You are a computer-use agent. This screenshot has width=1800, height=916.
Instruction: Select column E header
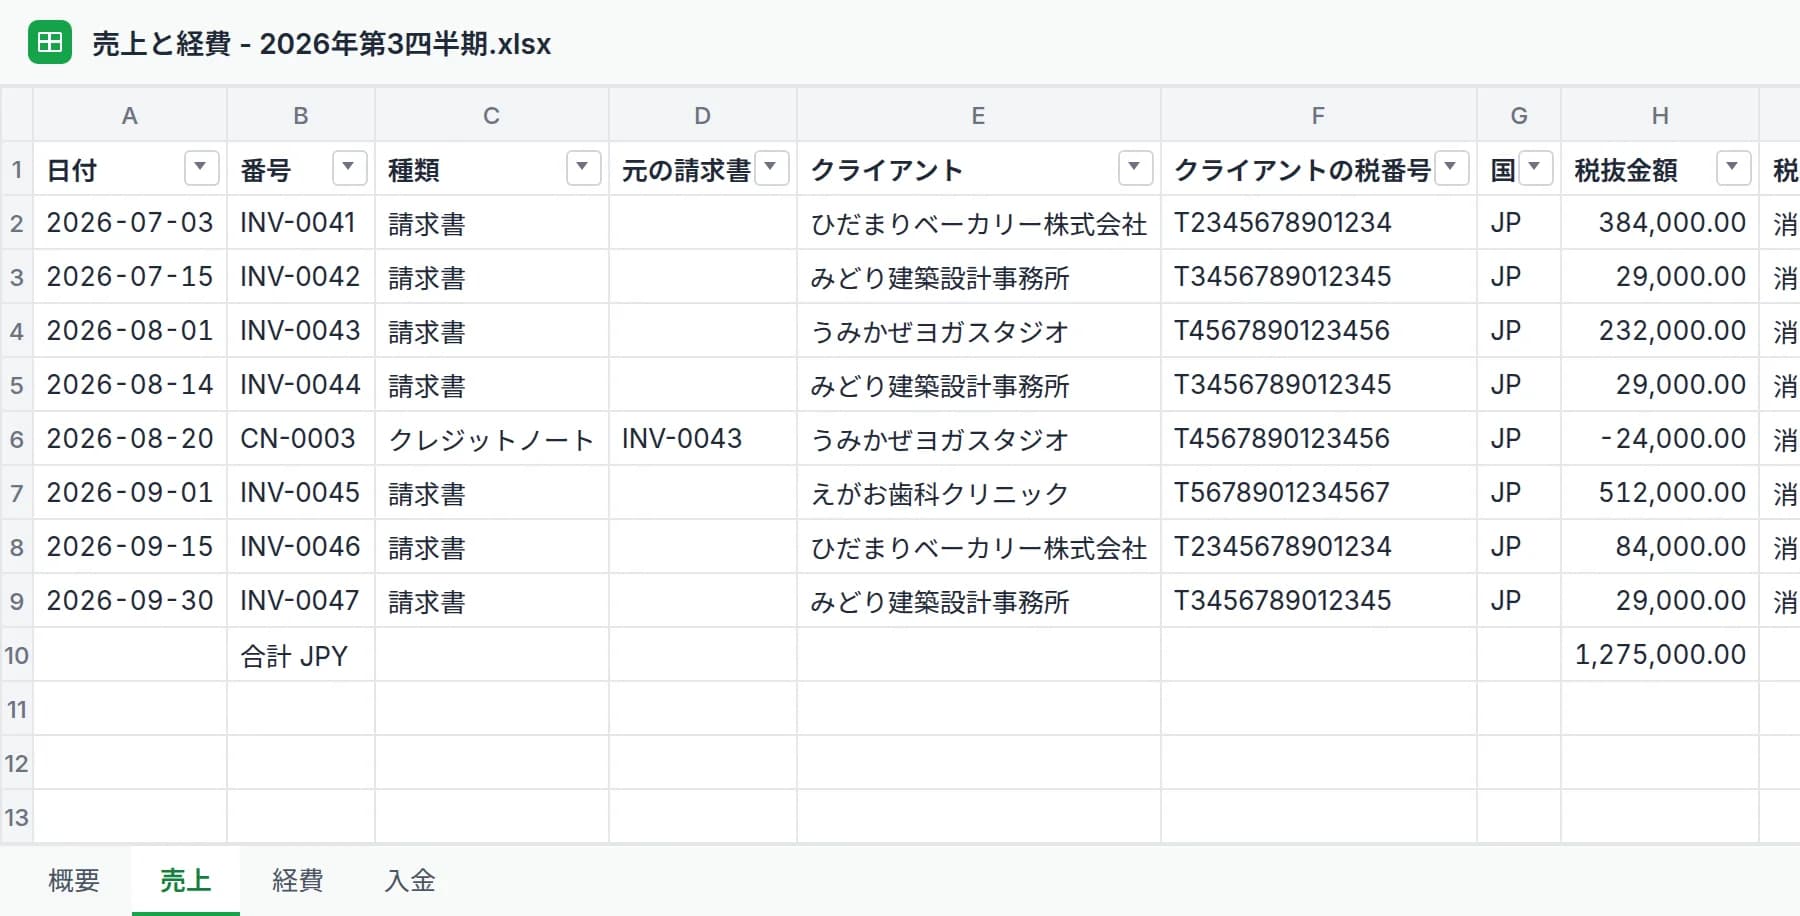tap(978, 115)
